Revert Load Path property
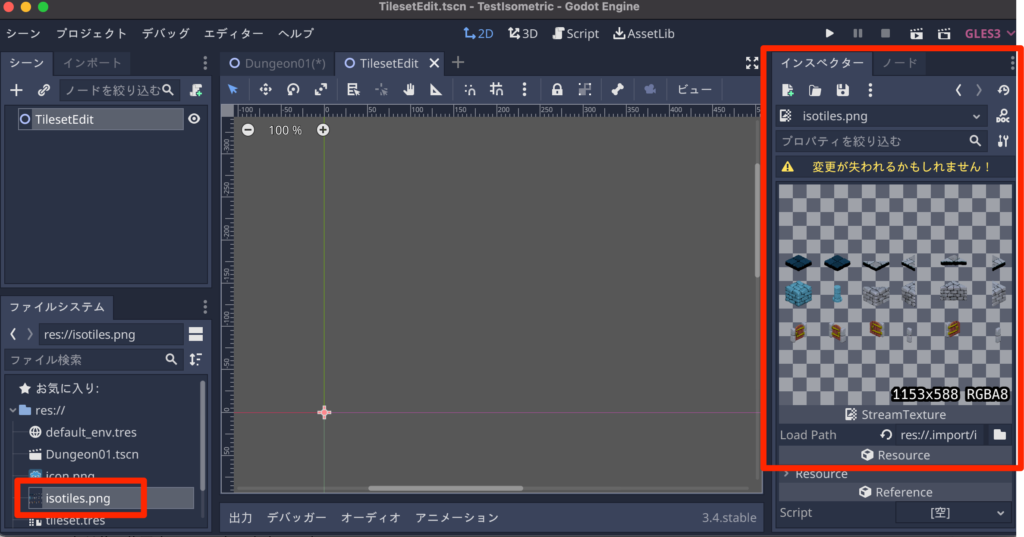 886,435
